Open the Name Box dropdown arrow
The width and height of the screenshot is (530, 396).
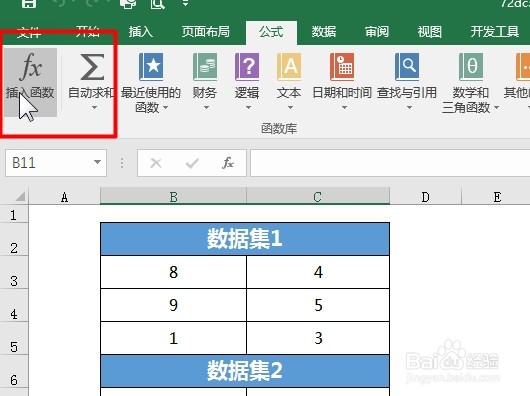[97, 162]
